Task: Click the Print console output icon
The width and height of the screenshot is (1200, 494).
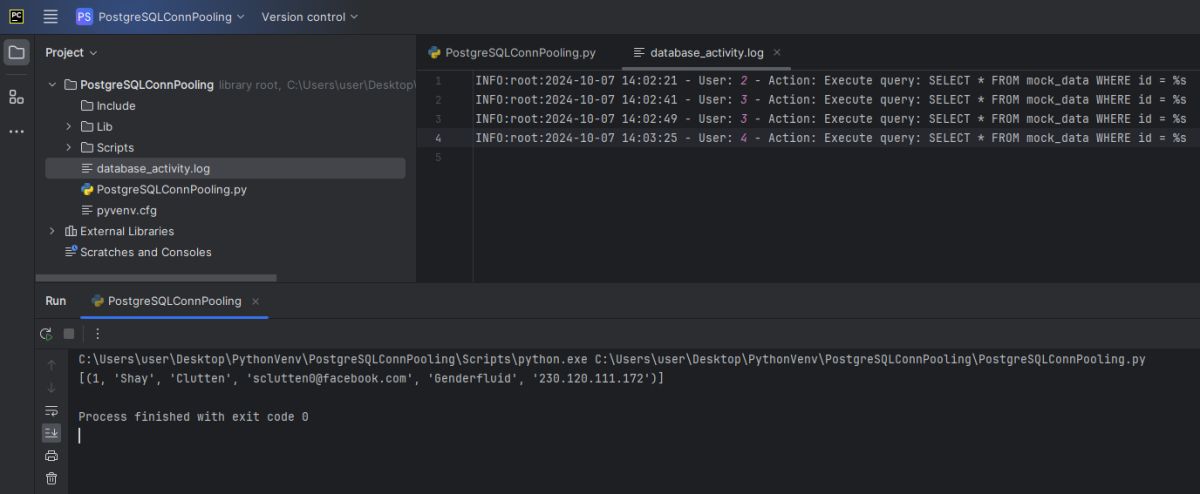Action: 51,456
